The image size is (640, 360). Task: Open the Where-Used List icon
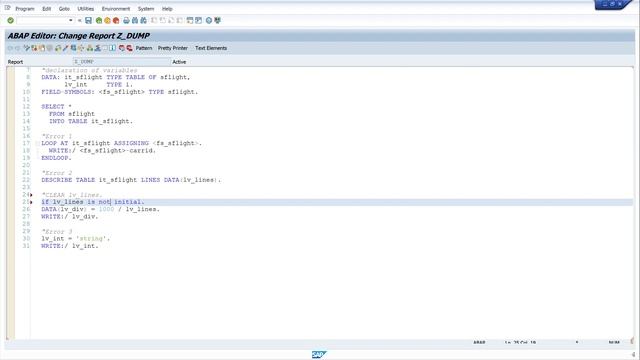81,48
